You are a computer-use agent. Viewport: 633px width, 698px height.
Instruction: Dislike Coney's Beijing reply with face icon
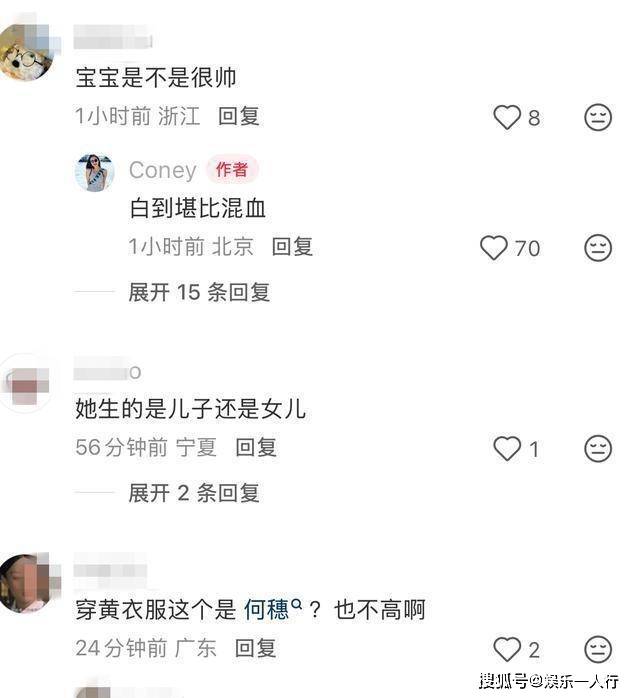click(x=598, y=248)
